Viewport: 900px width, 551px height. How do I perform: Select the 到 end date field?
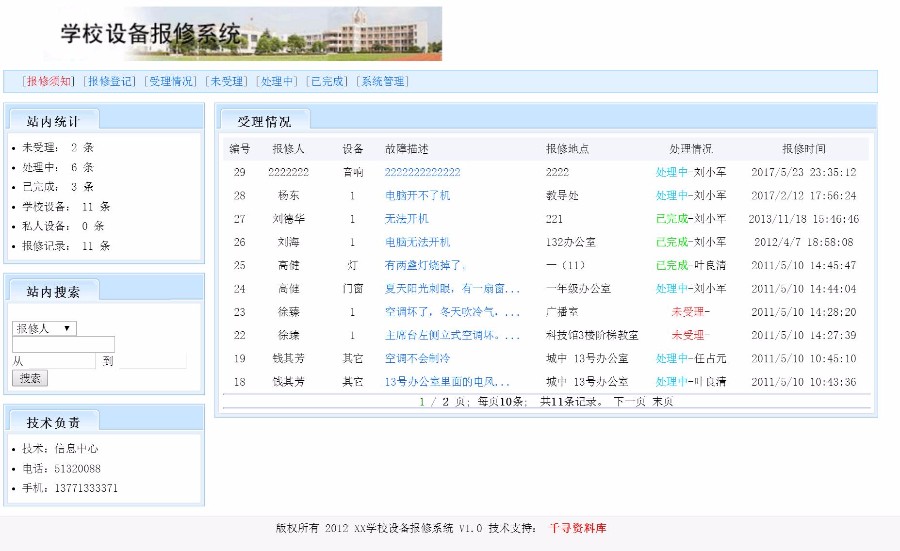pos(153,361)
